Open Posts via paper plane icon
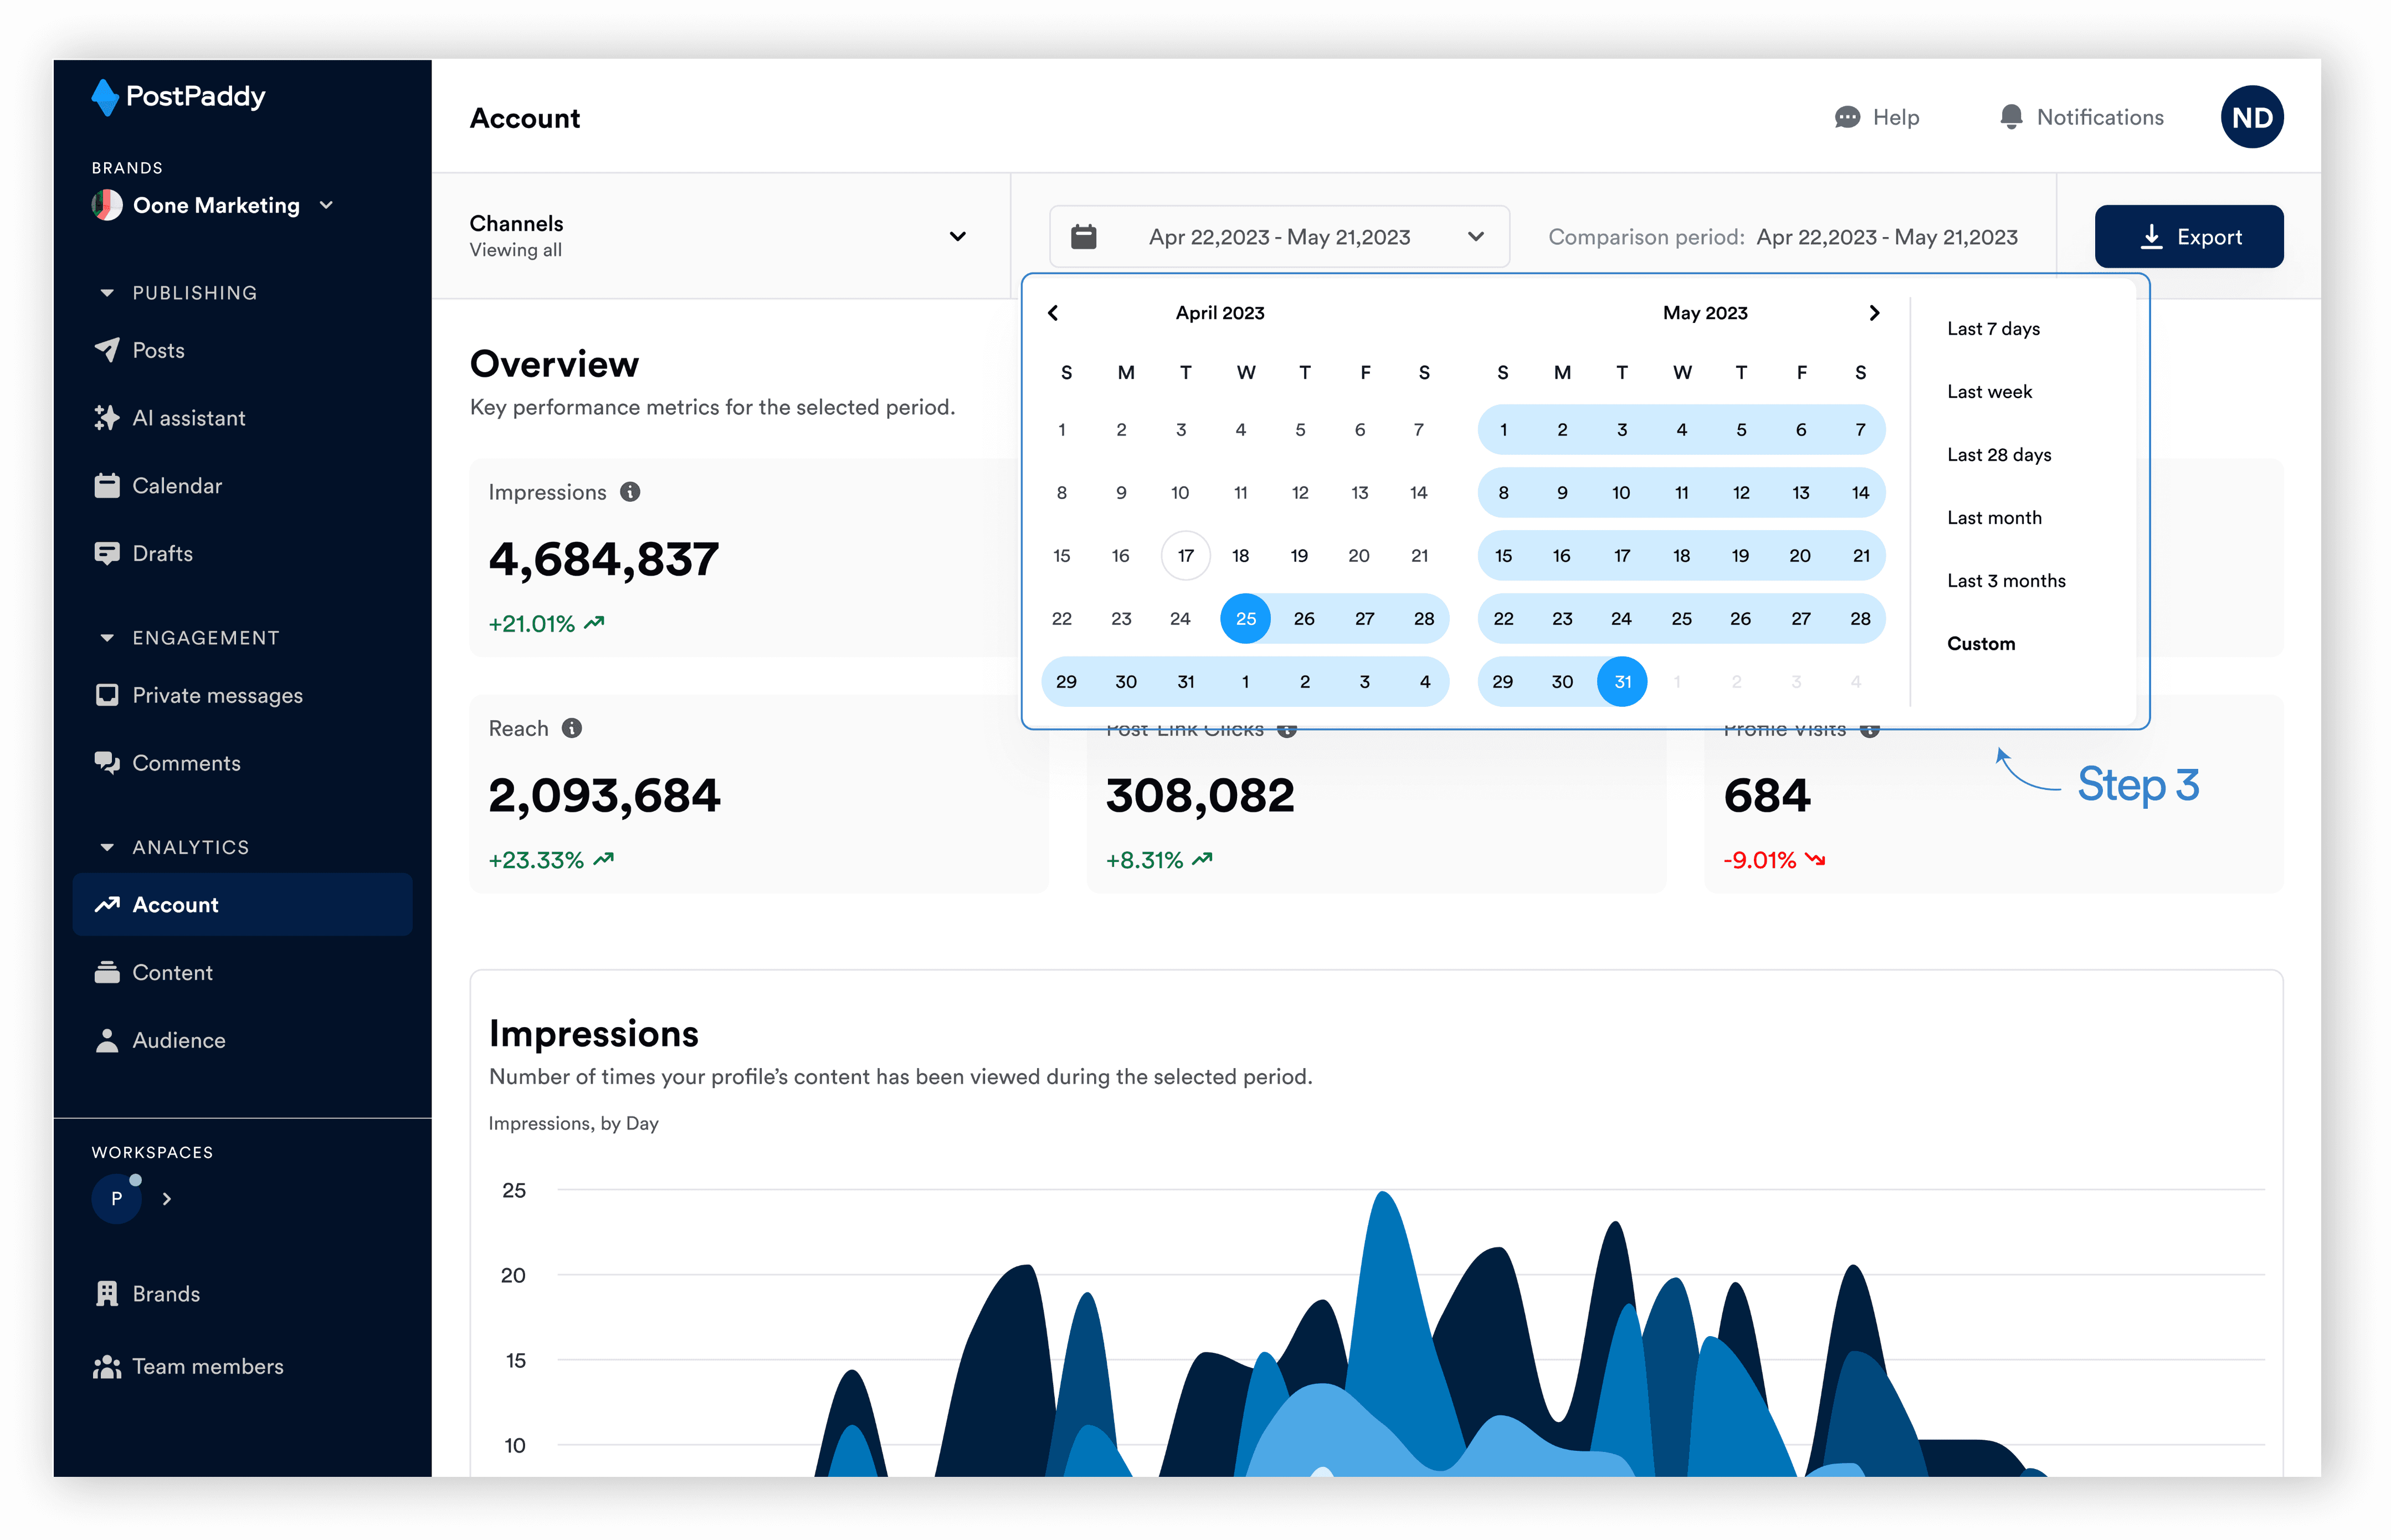This screenshot has height=1540, width=2391. 106,350
